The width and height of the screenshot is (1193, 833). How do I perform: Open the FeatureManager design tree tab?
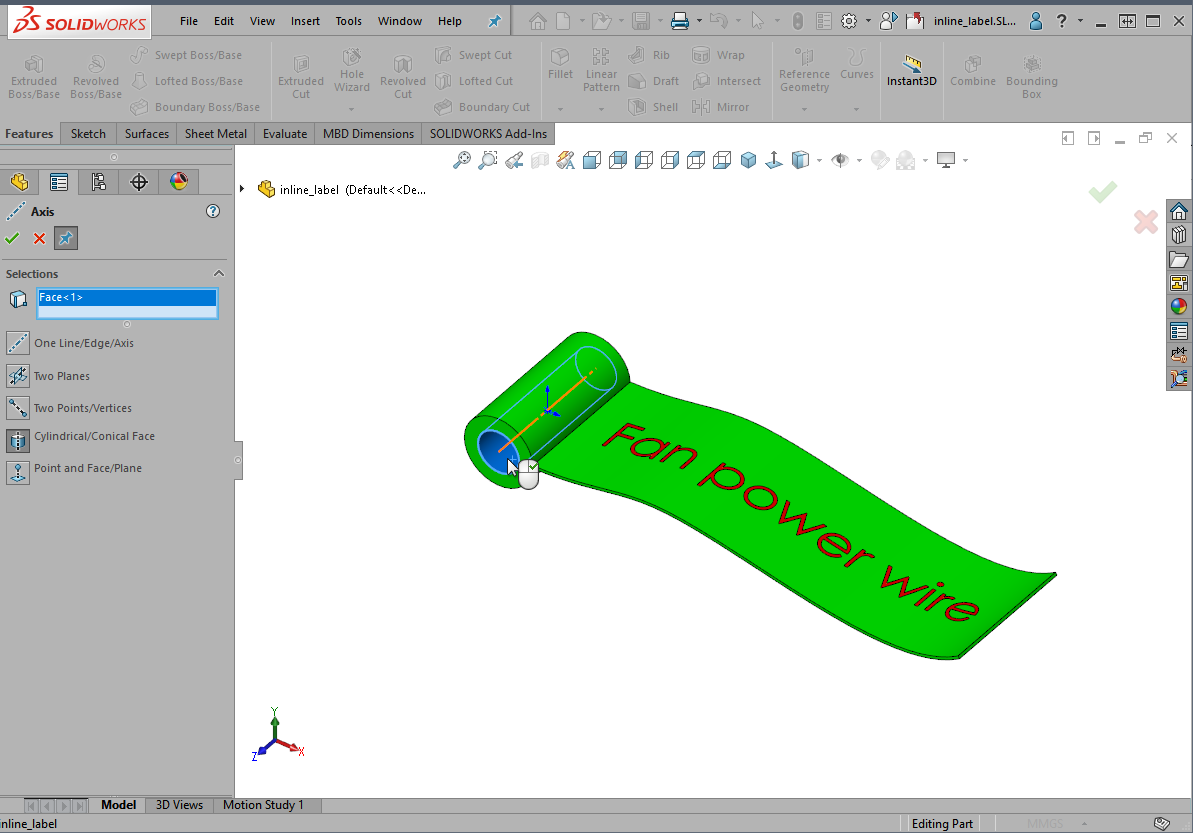[x=19, y=182]
